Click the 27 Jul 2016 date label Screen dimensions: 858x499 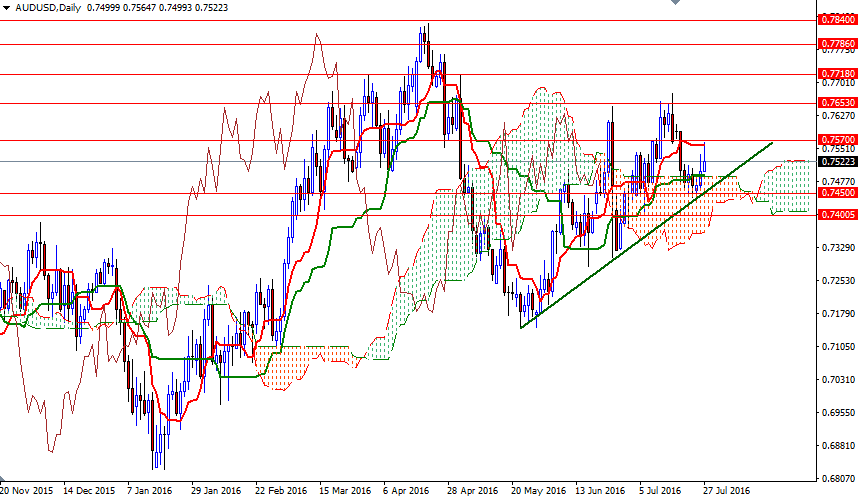(x=727, y=490)
